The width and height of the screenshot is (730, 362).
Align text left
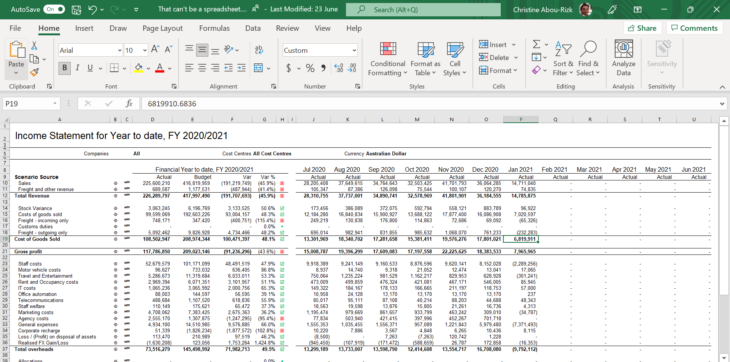(189, 68)
